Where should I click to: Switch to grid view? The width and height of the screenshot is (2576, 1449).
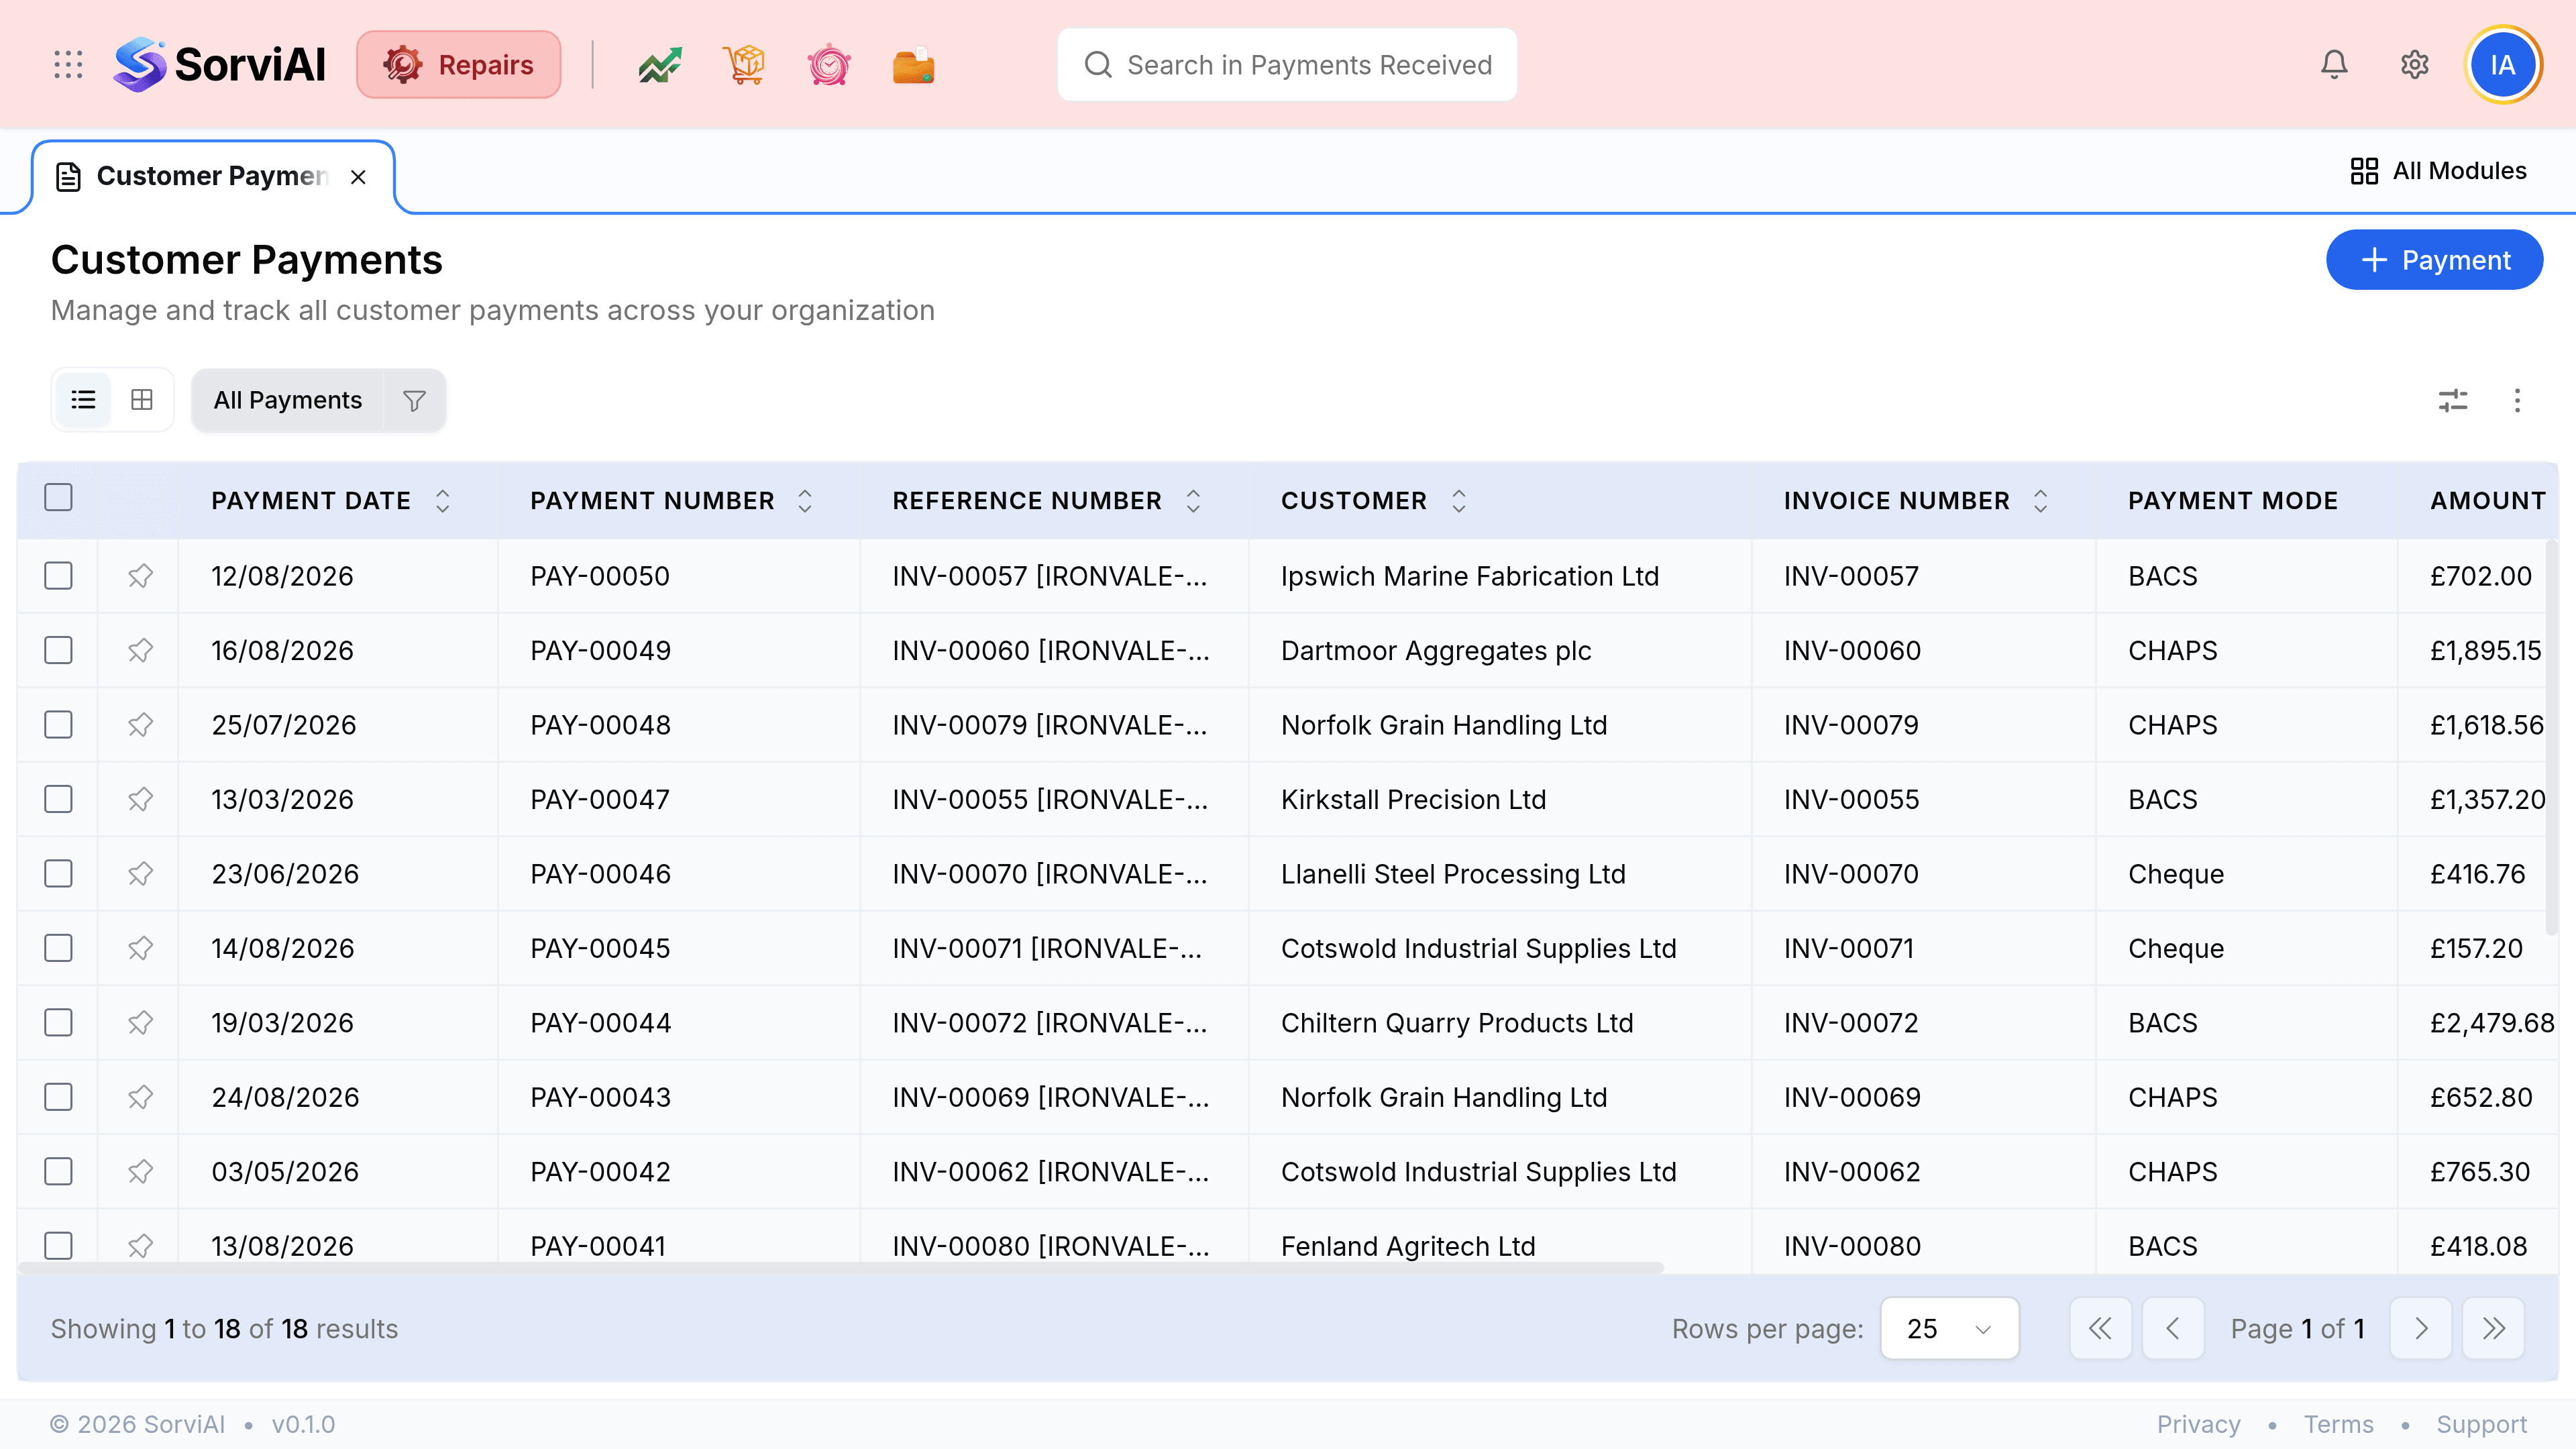(x=142, y=400)
